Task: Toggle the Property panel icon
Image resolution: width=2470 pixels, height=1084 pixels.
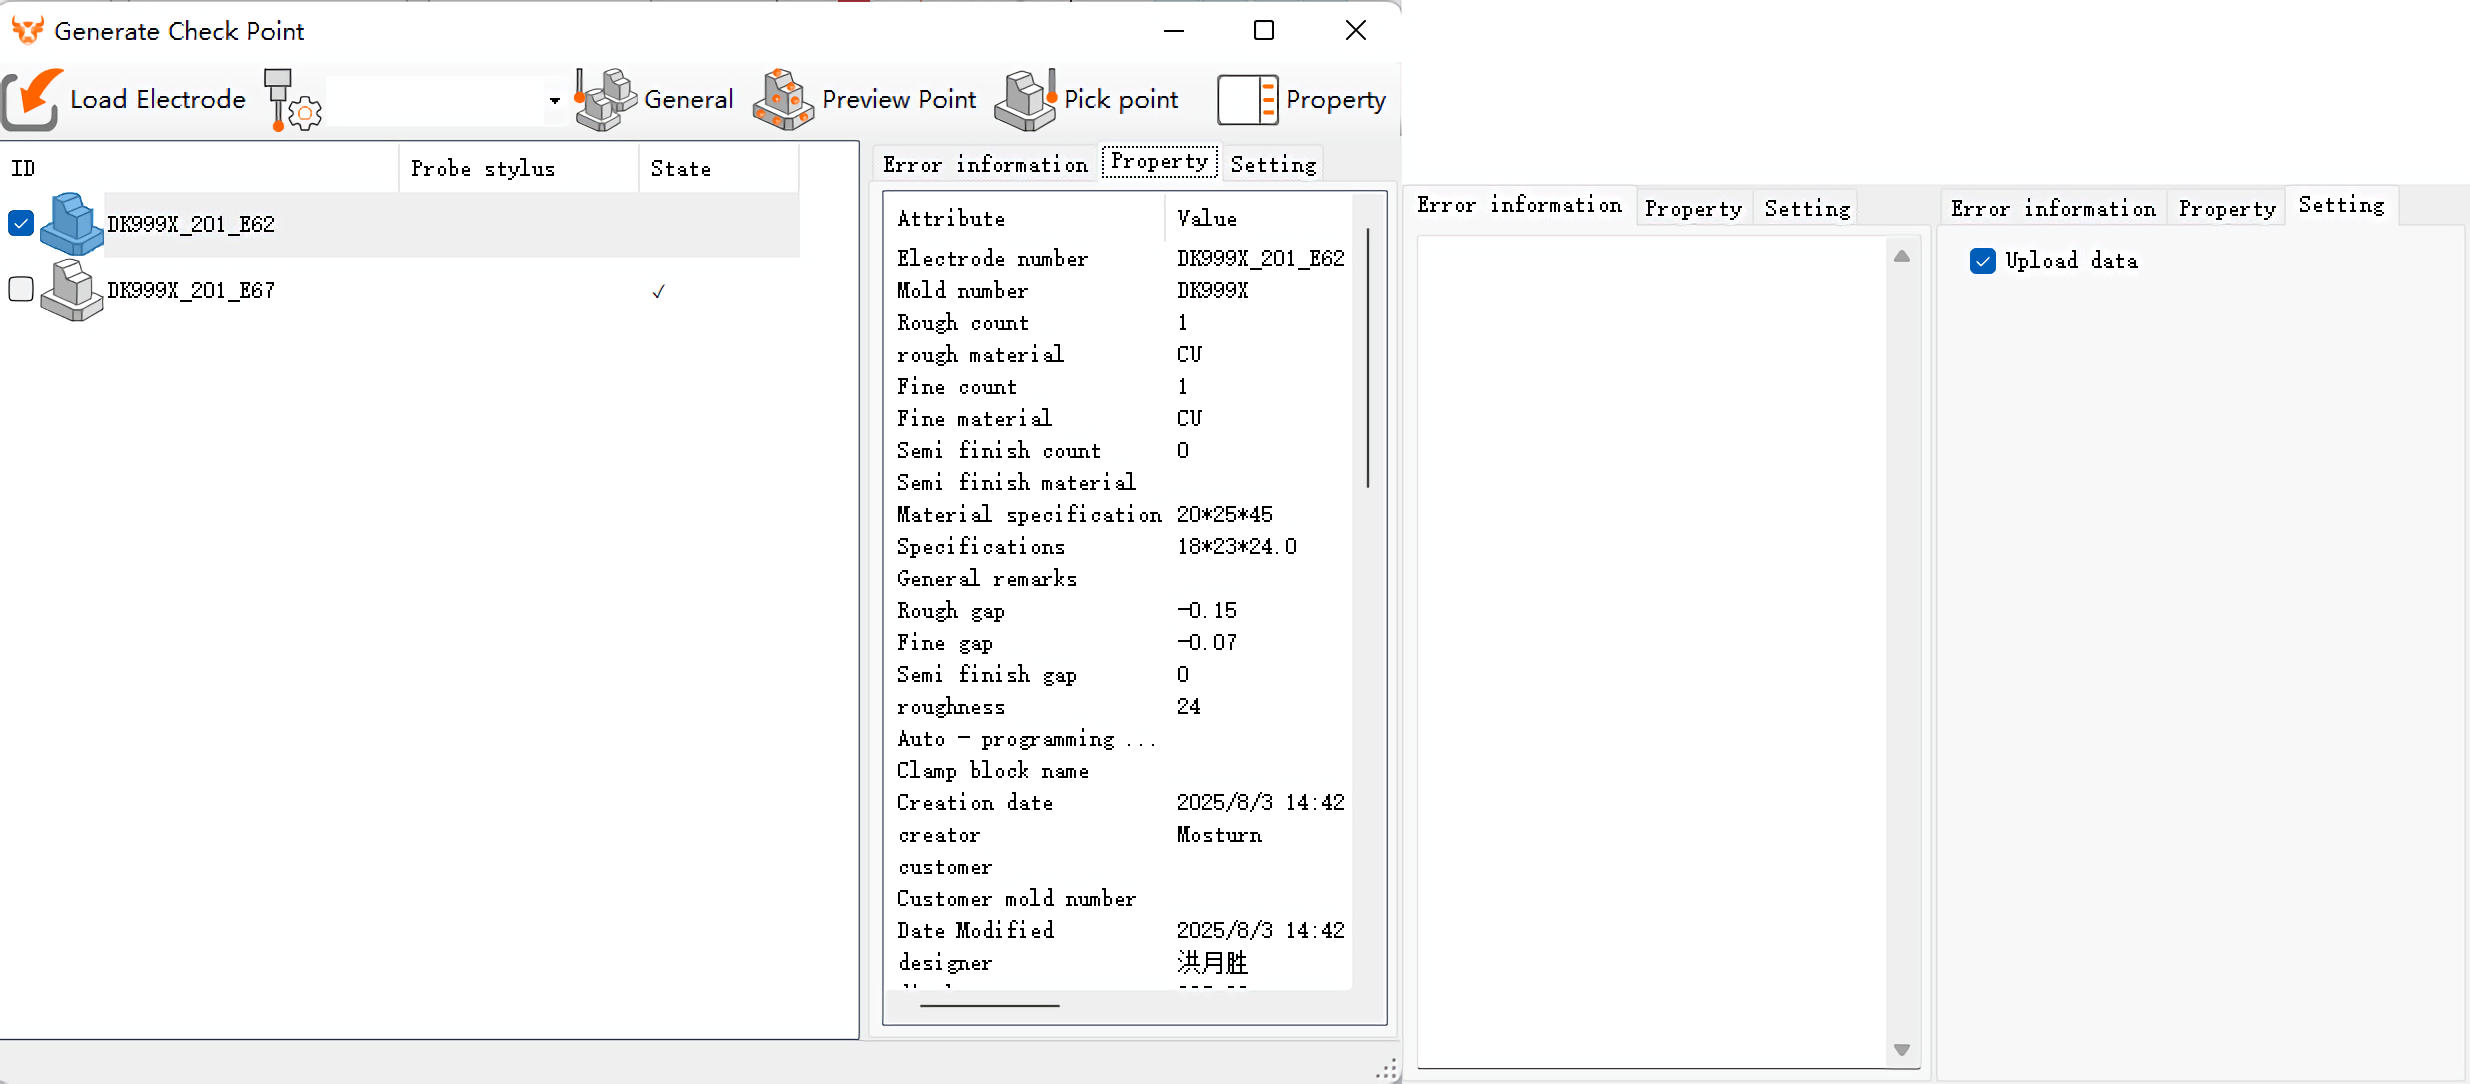Action: pos(1247,100)
